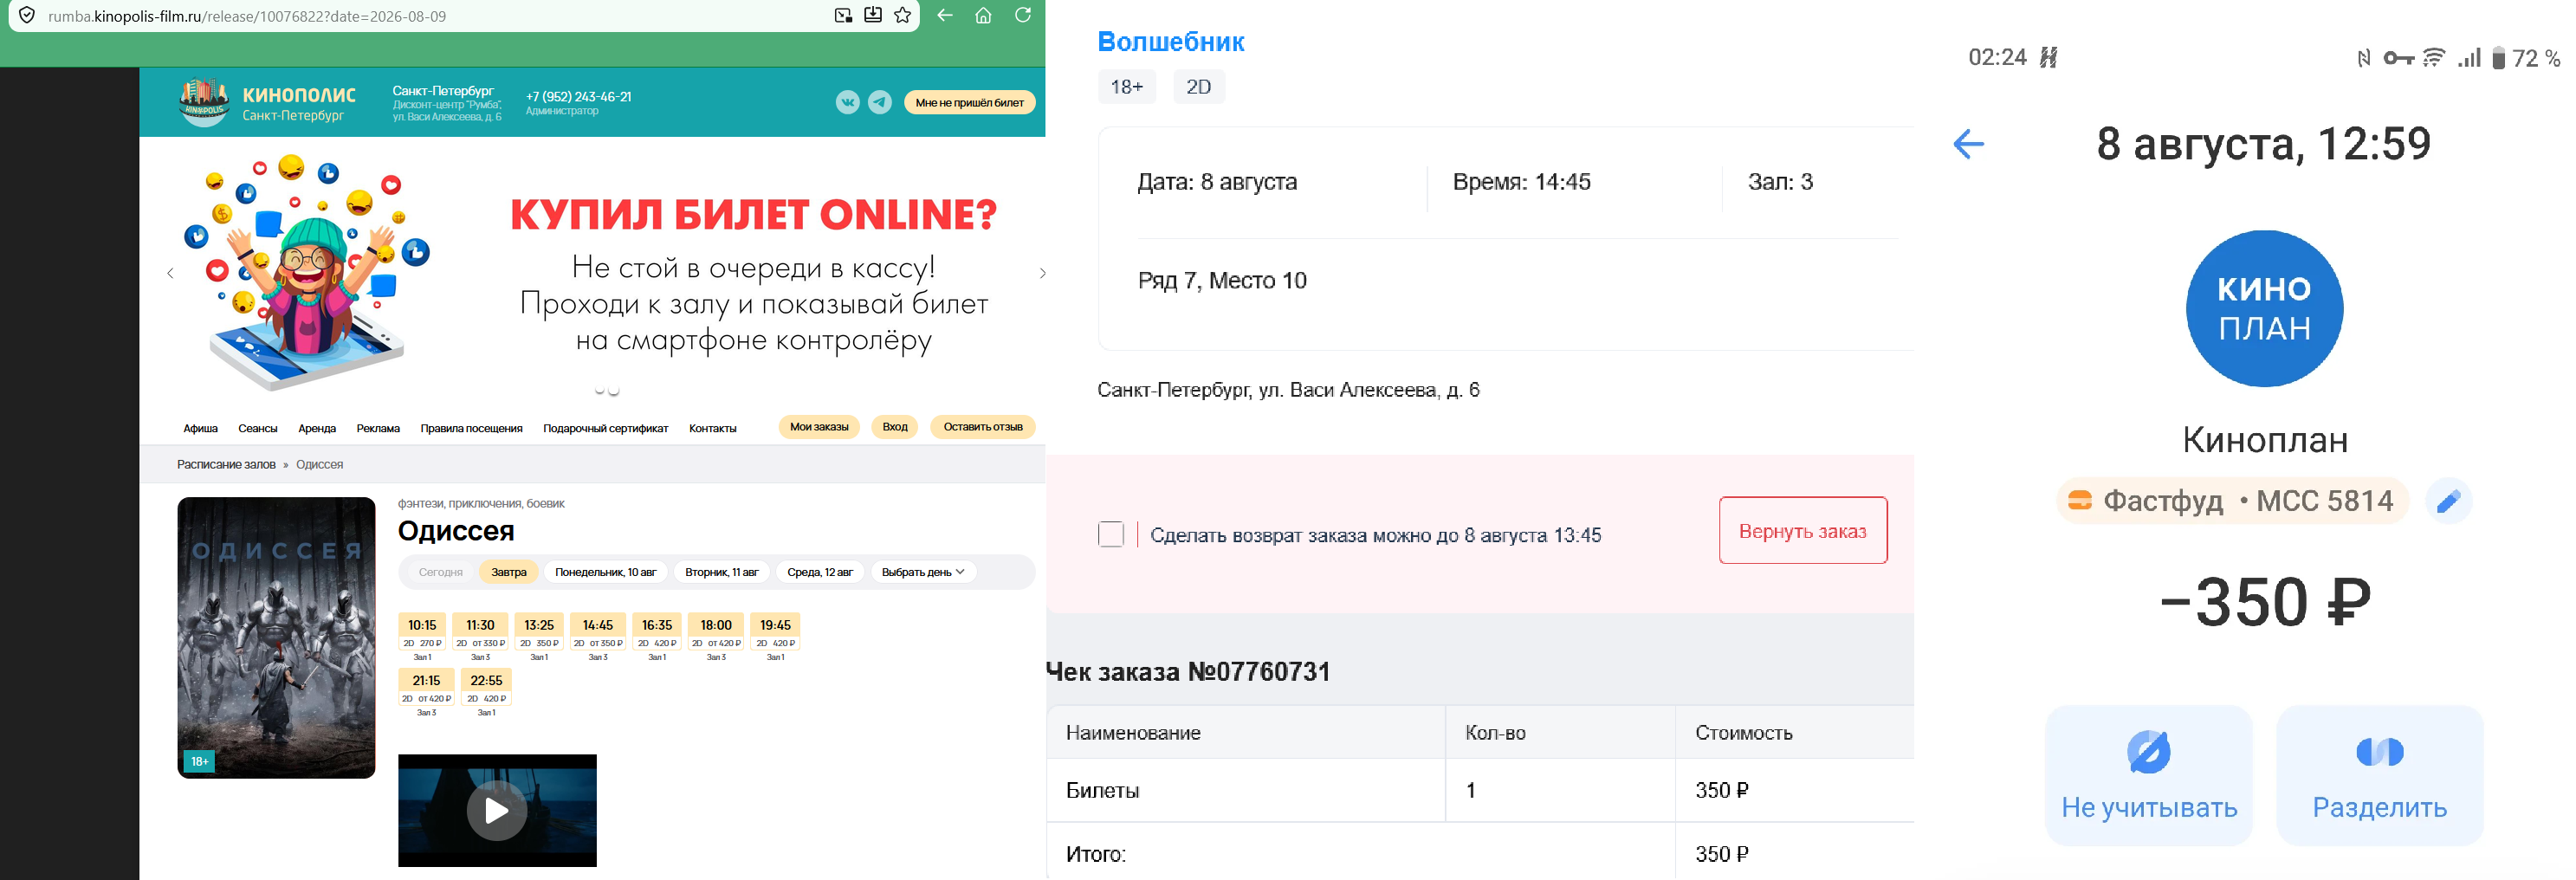This screenshot has height=880, width=2576.
Task: Click the order text Чек заказа №07760731
Action: (x=1188, y=671)
